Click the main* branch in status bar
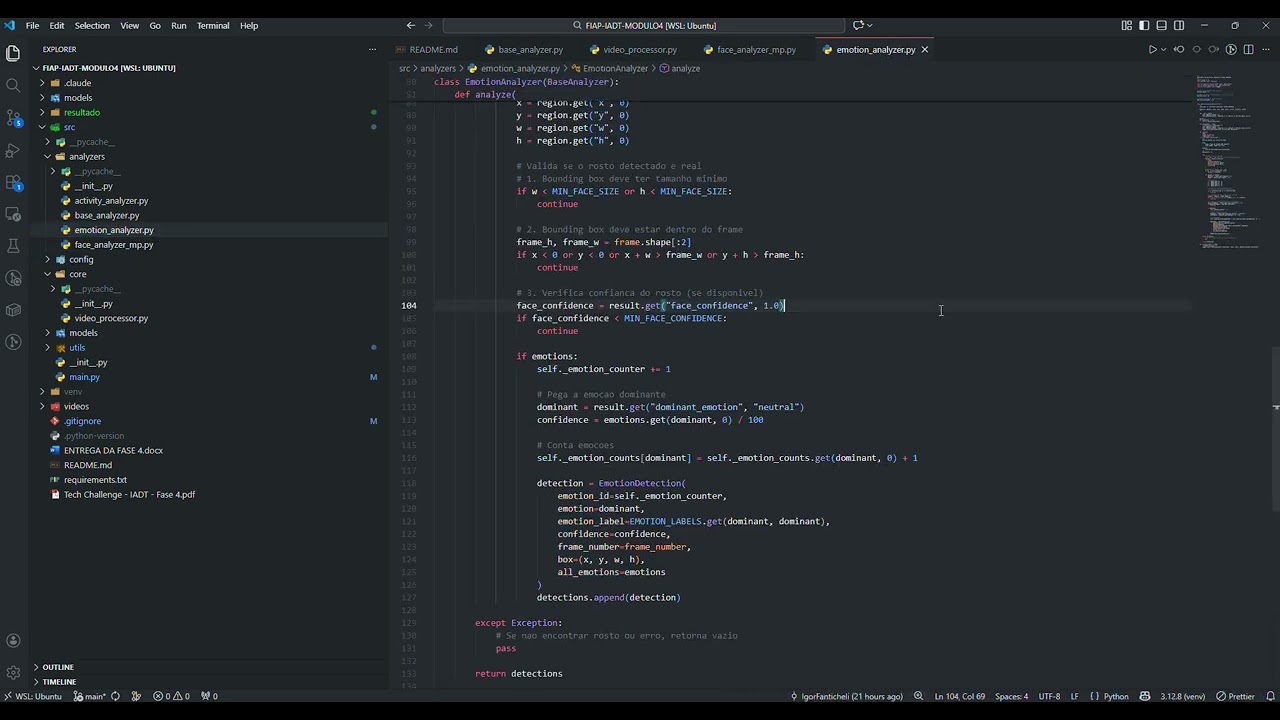 coord(91,696)
